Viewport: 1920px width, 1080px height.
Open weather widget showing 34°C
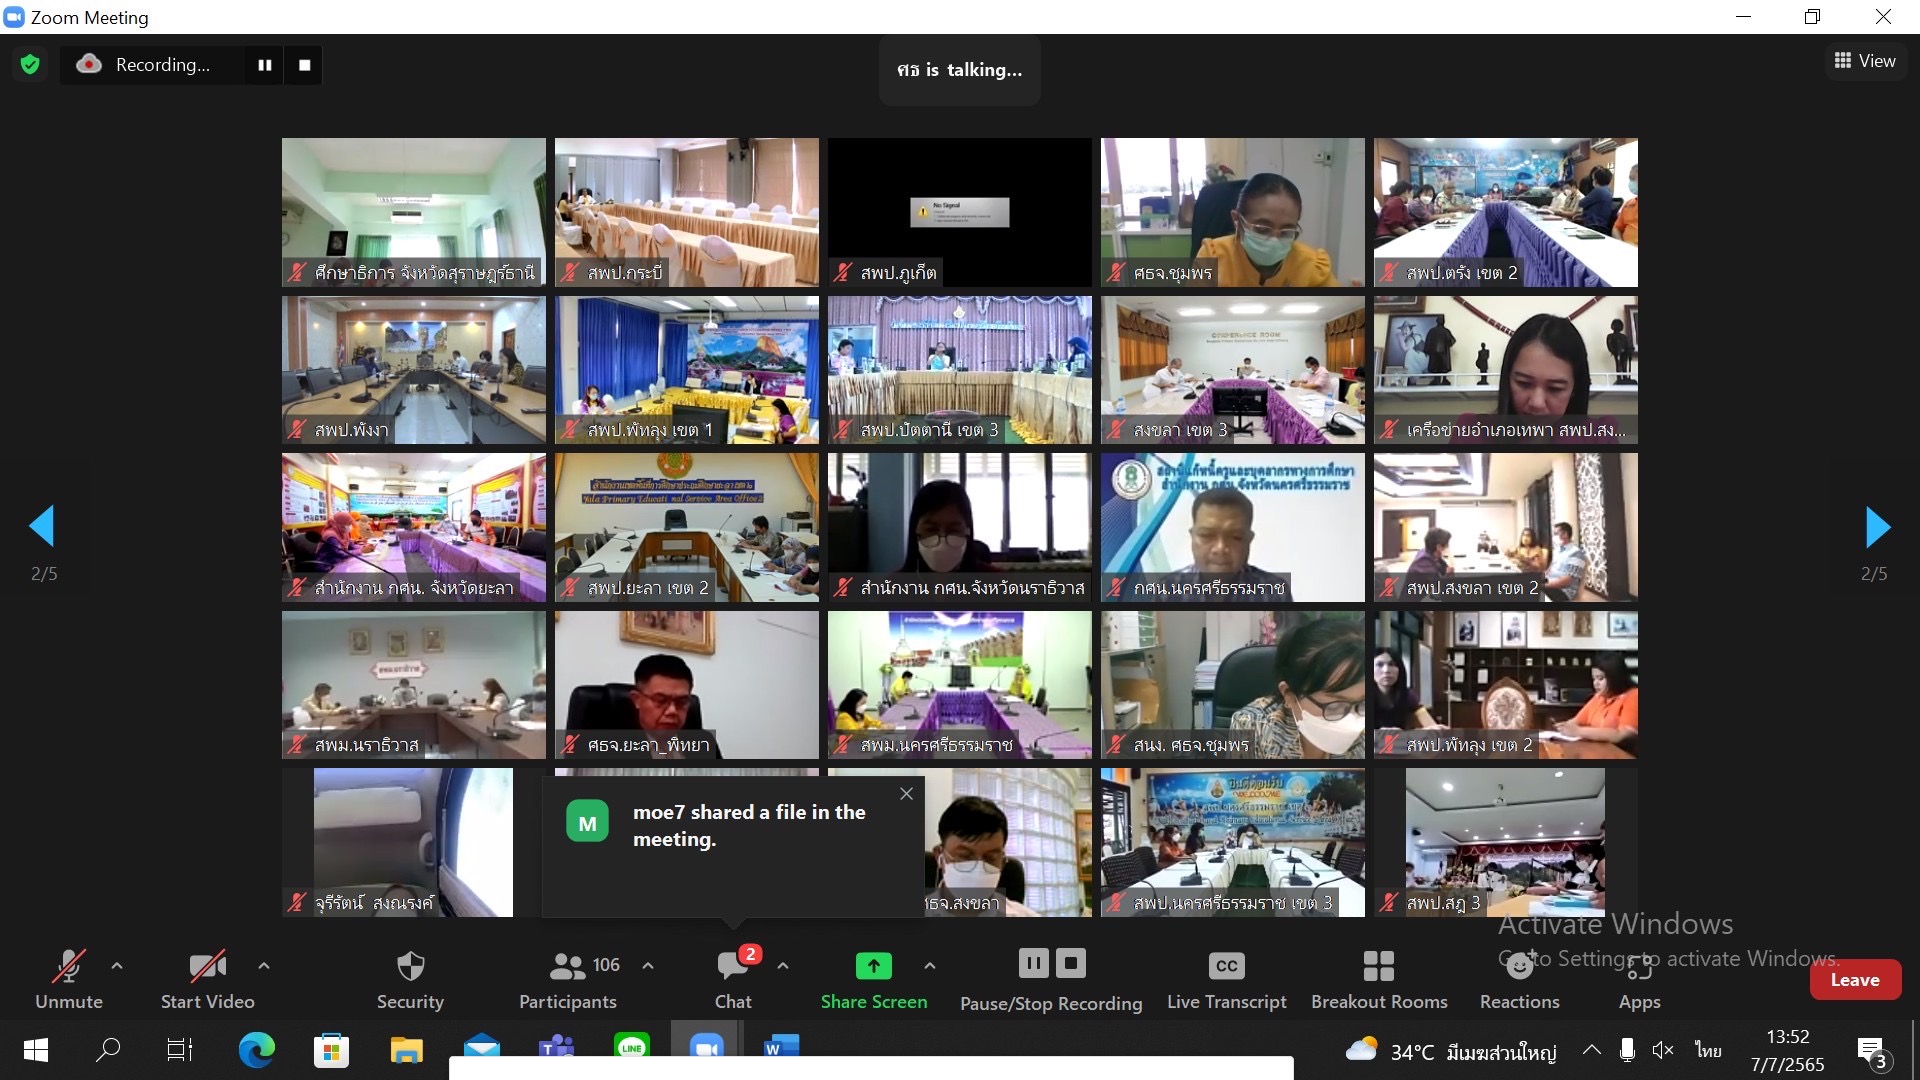[x=1451, y=1051]
